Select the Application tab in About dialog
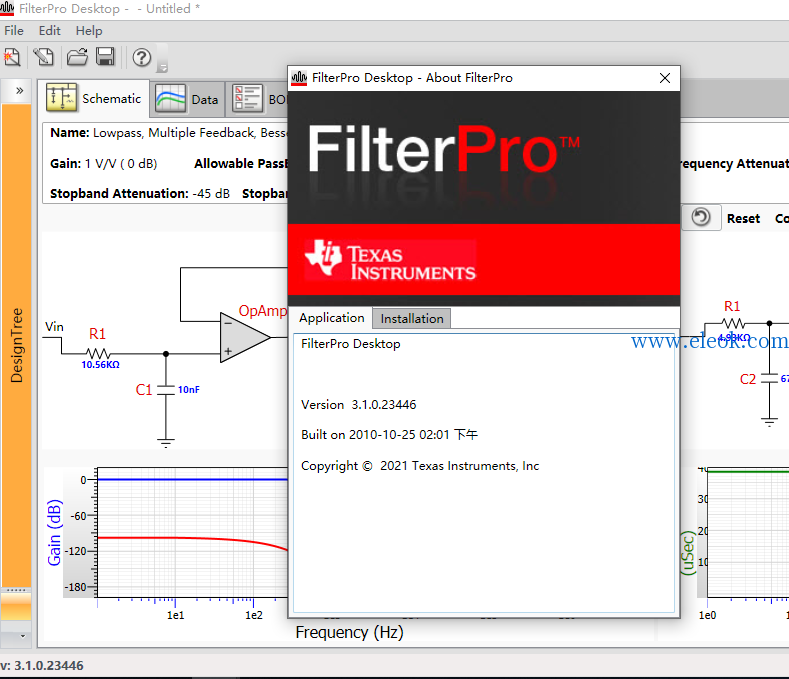This screenshot has height=679, width=789. pyautogui.click(x=332, y=318)
